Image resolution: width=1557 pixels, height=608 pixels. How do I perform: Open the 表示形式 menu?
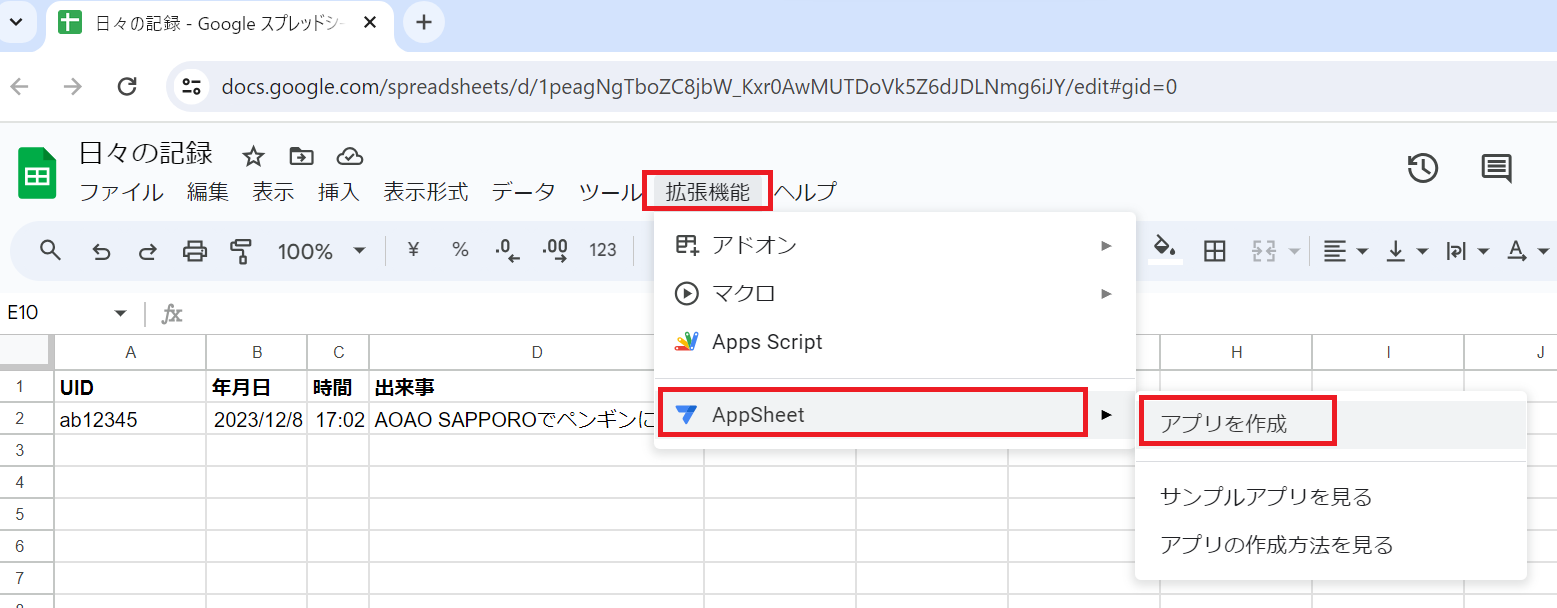click(426, 192)
